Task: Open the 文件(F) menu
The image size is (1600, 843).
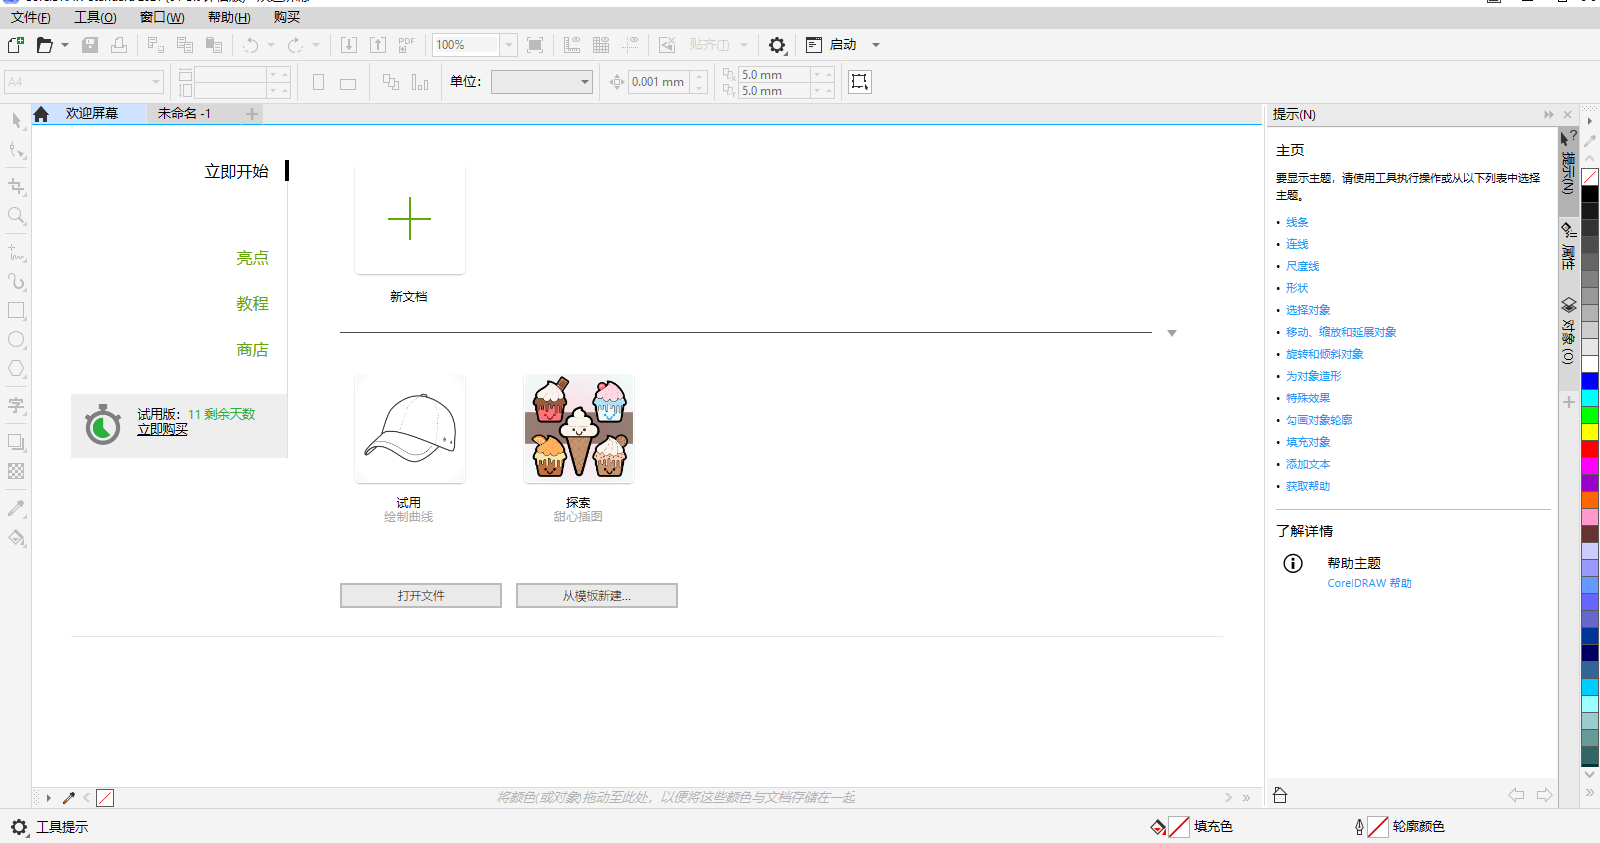Action: point(30,17)
